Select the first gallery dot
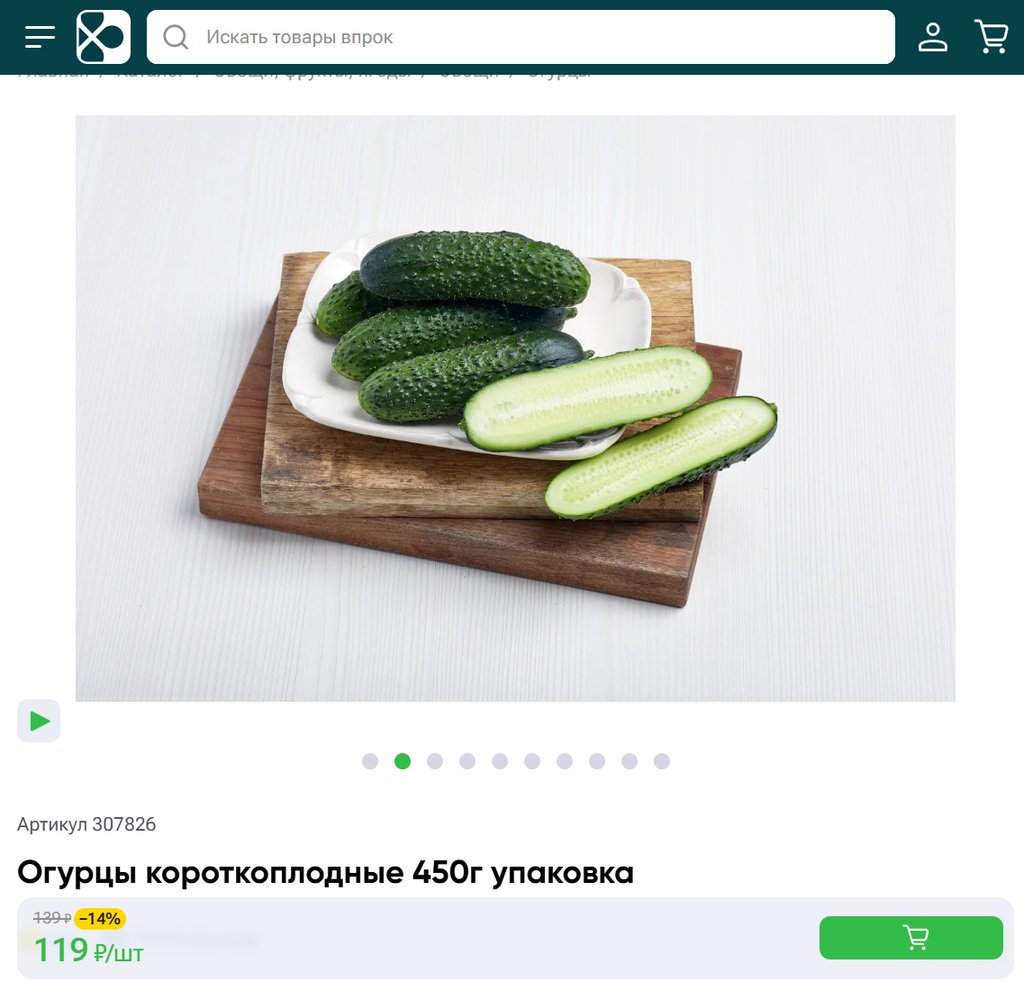Screen dimensions: 1024x982 [x=370, y=761]
